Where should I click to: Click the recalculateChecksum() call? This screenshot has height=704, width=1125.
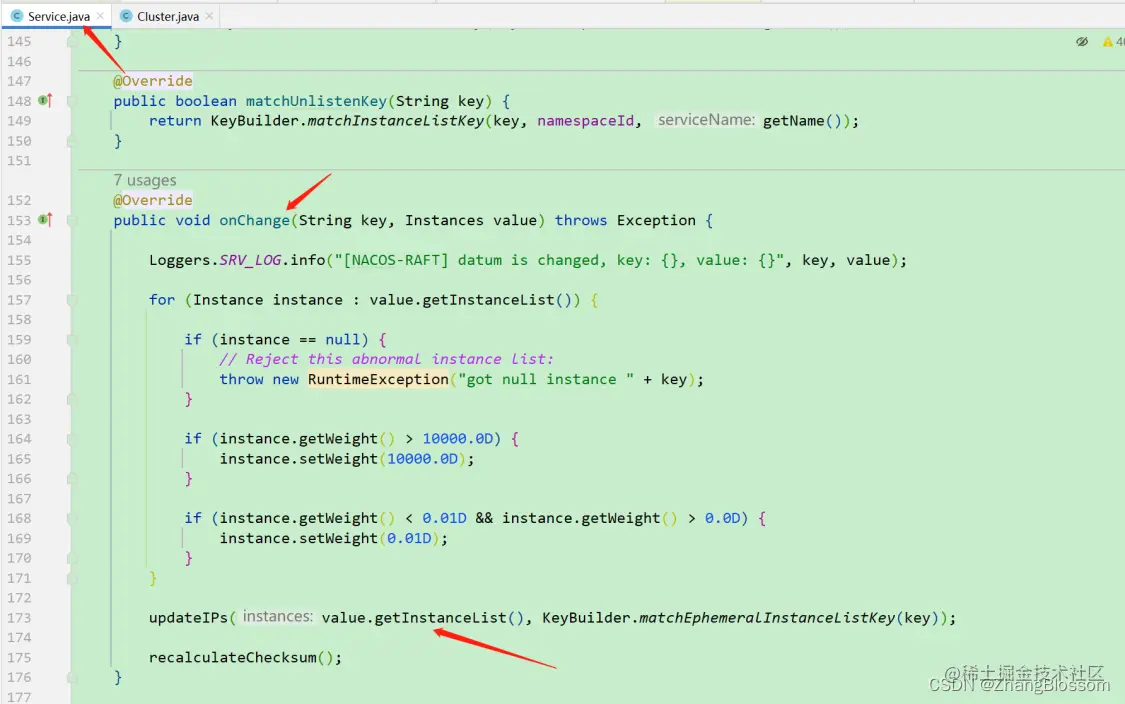[241, 657]
